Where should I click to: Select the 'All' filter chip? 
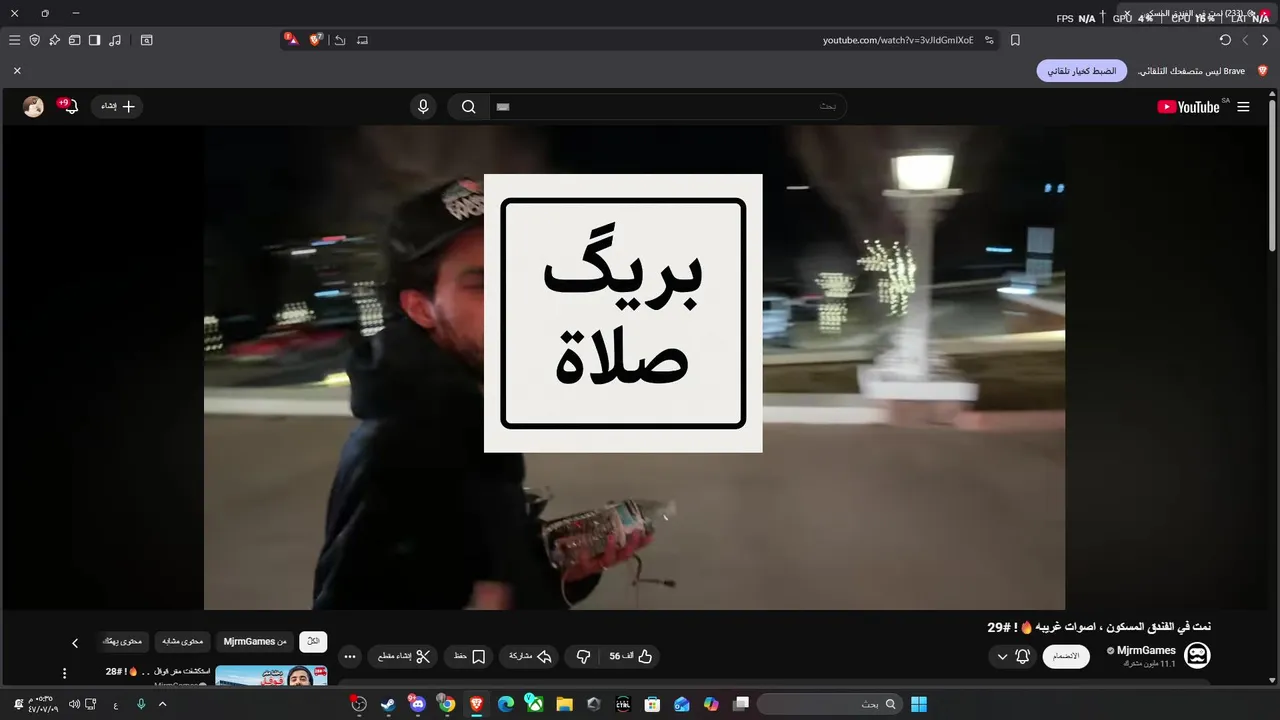click(x=313, y=642)
